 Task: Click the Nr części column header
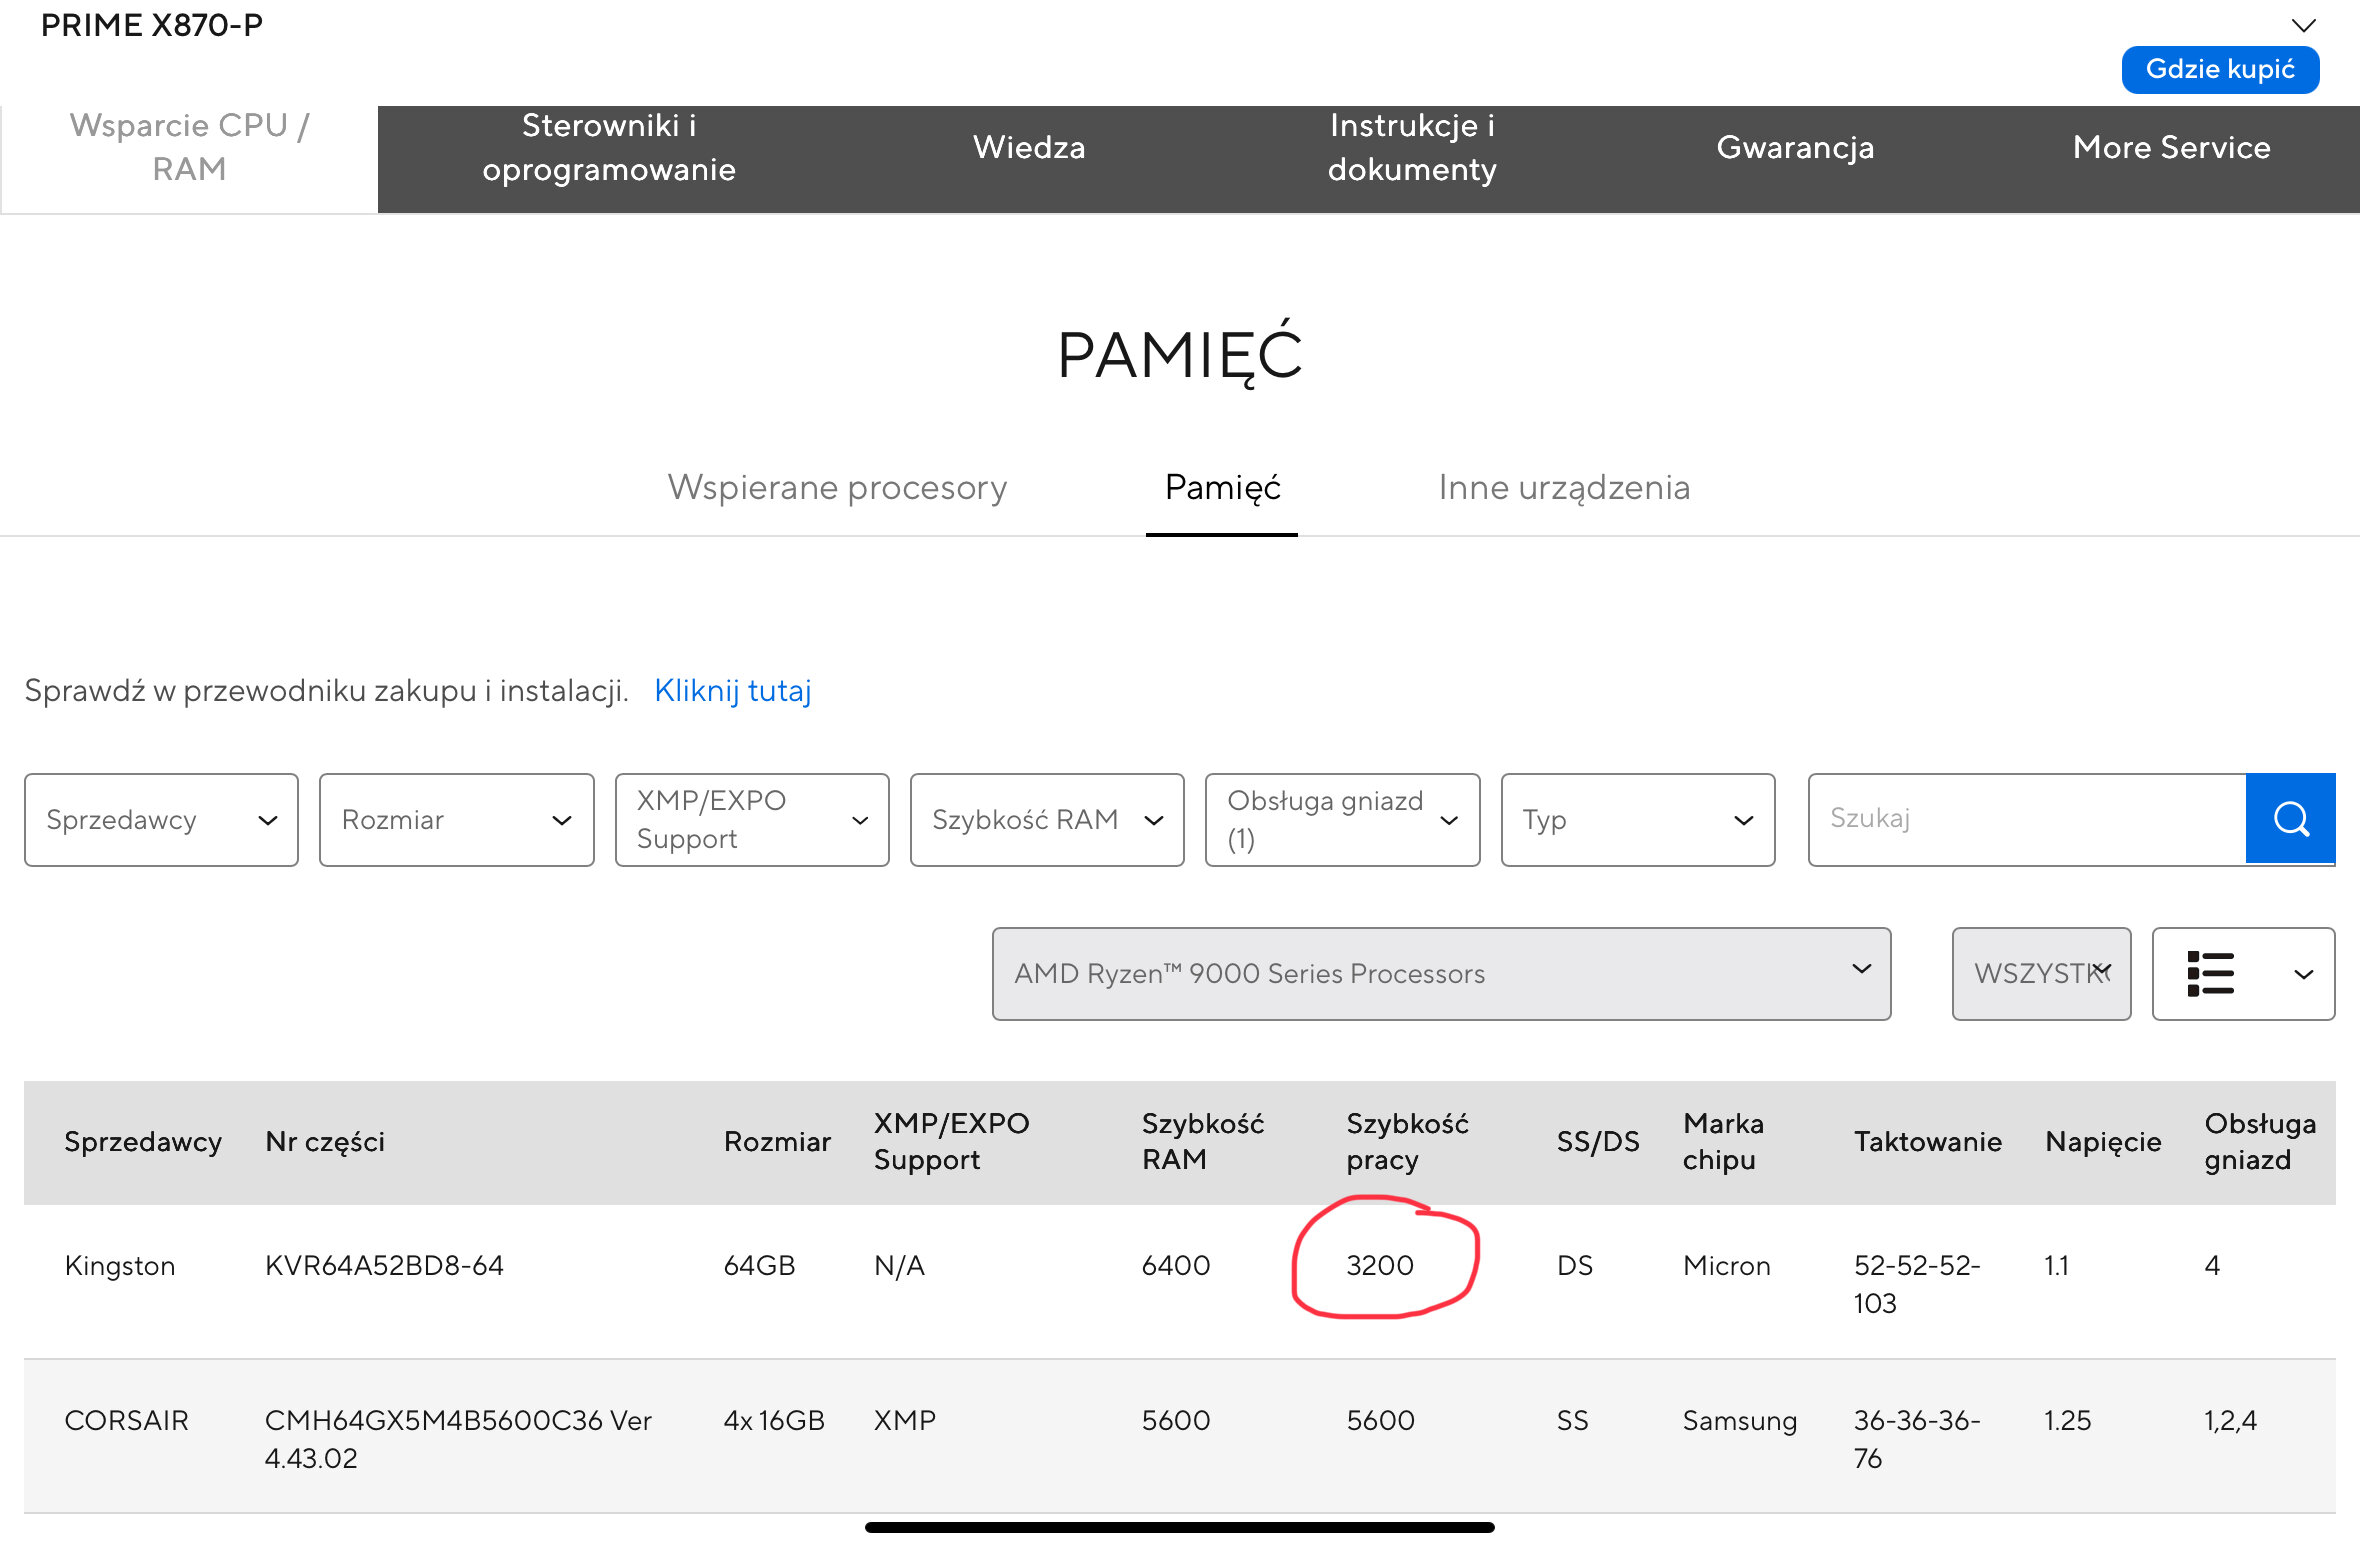(325, 1141)
